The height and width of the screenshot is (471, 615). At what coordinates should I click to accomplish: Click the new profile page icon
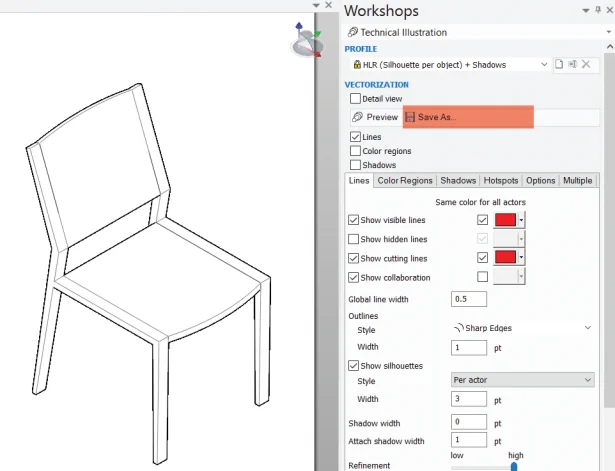coord(560,64)
